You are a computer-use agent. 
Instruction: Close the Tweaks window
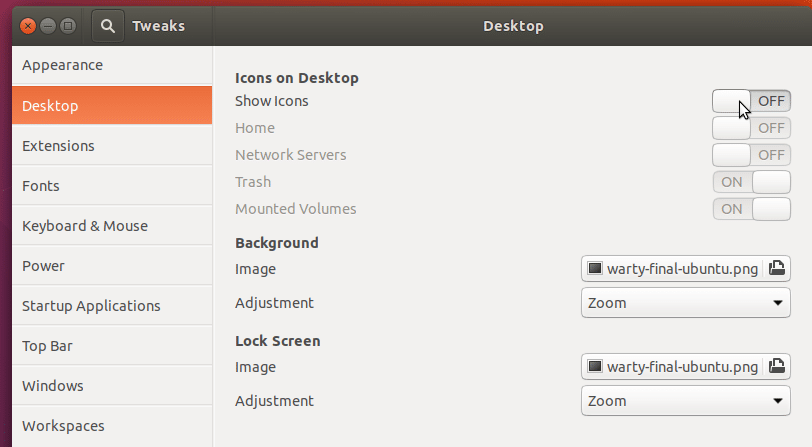point(28,26)
